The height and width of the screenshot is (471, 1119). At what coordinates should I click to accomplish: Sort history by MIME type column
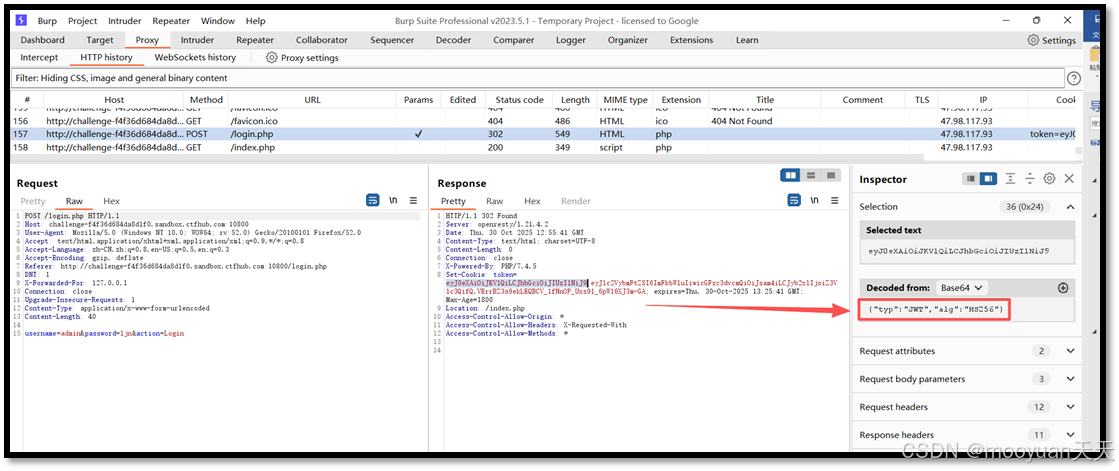pos(626,100)
